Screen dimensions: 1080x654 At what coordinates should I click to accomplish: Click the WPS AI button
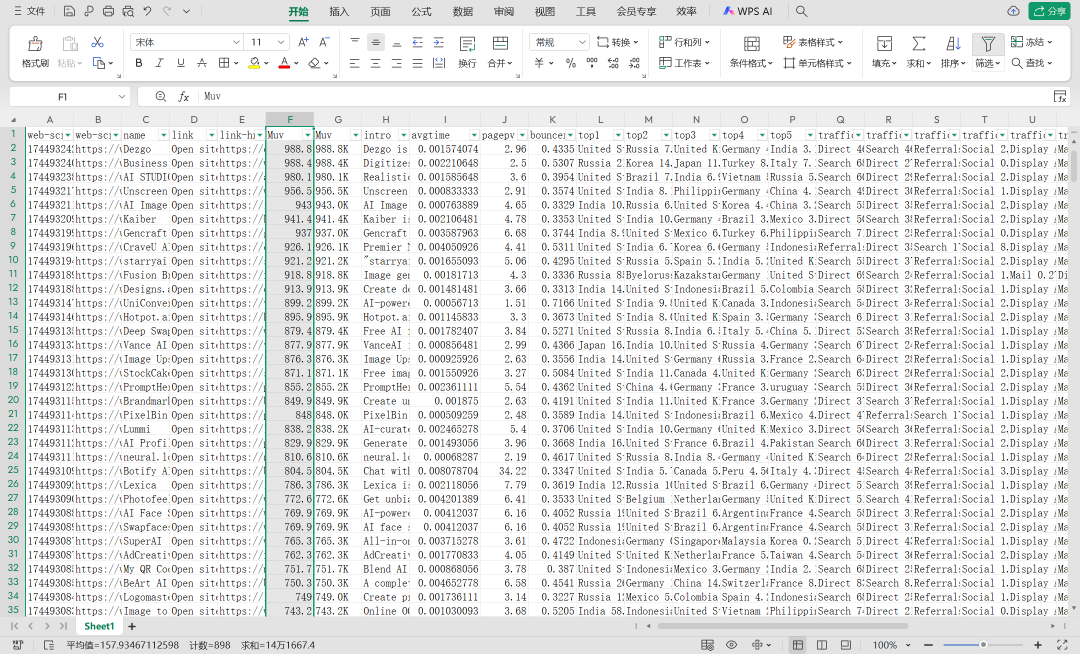(x=747, y=11)
